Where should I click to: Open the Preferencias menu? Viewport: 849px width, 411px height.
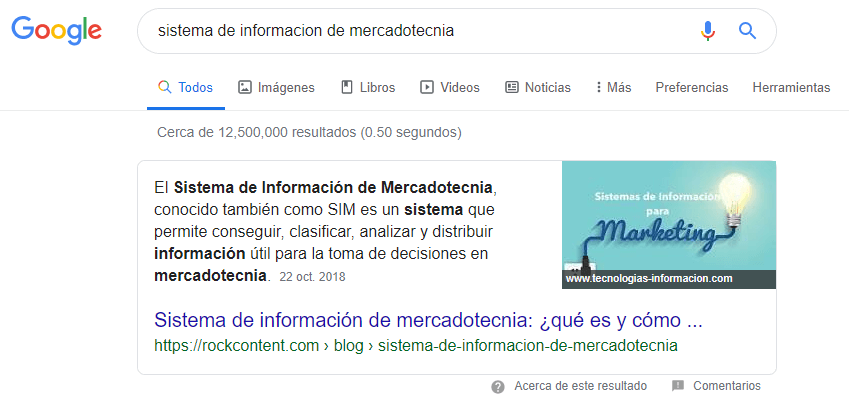point(692,88)
